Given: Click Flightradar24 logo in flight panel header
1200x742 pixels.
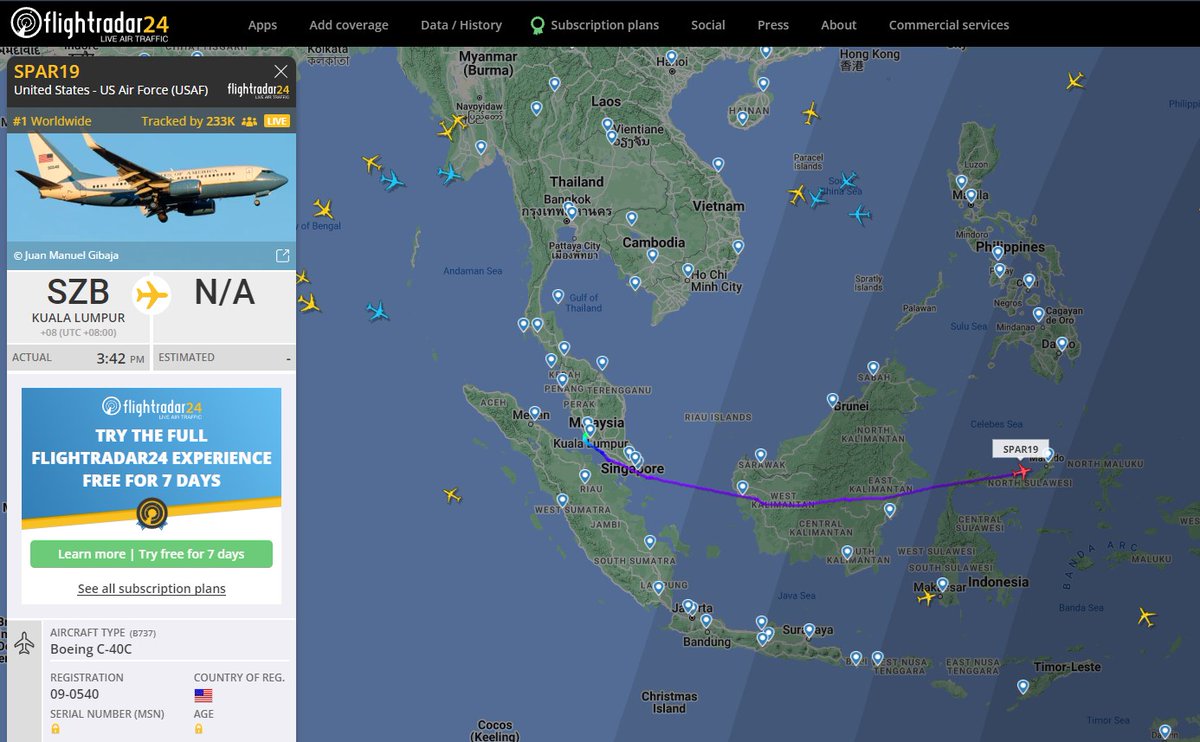Looking at the screenshot, I should pos(258,90).
